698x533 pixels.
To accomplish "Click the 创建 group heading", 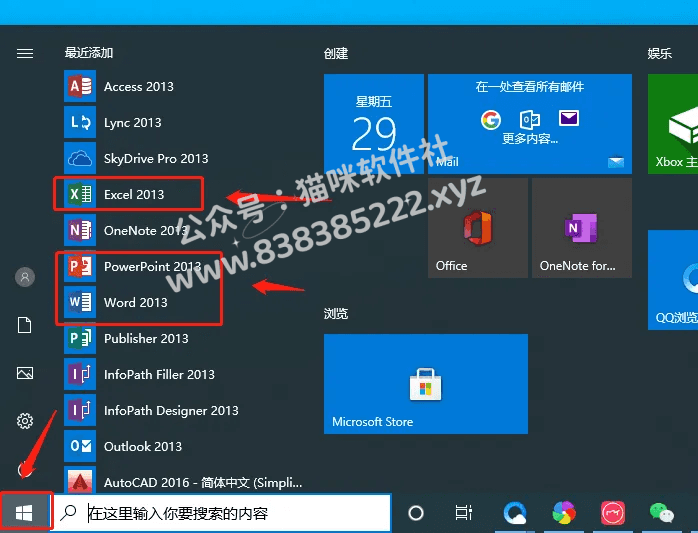I will pyautogui.click(x=336, y=54).
